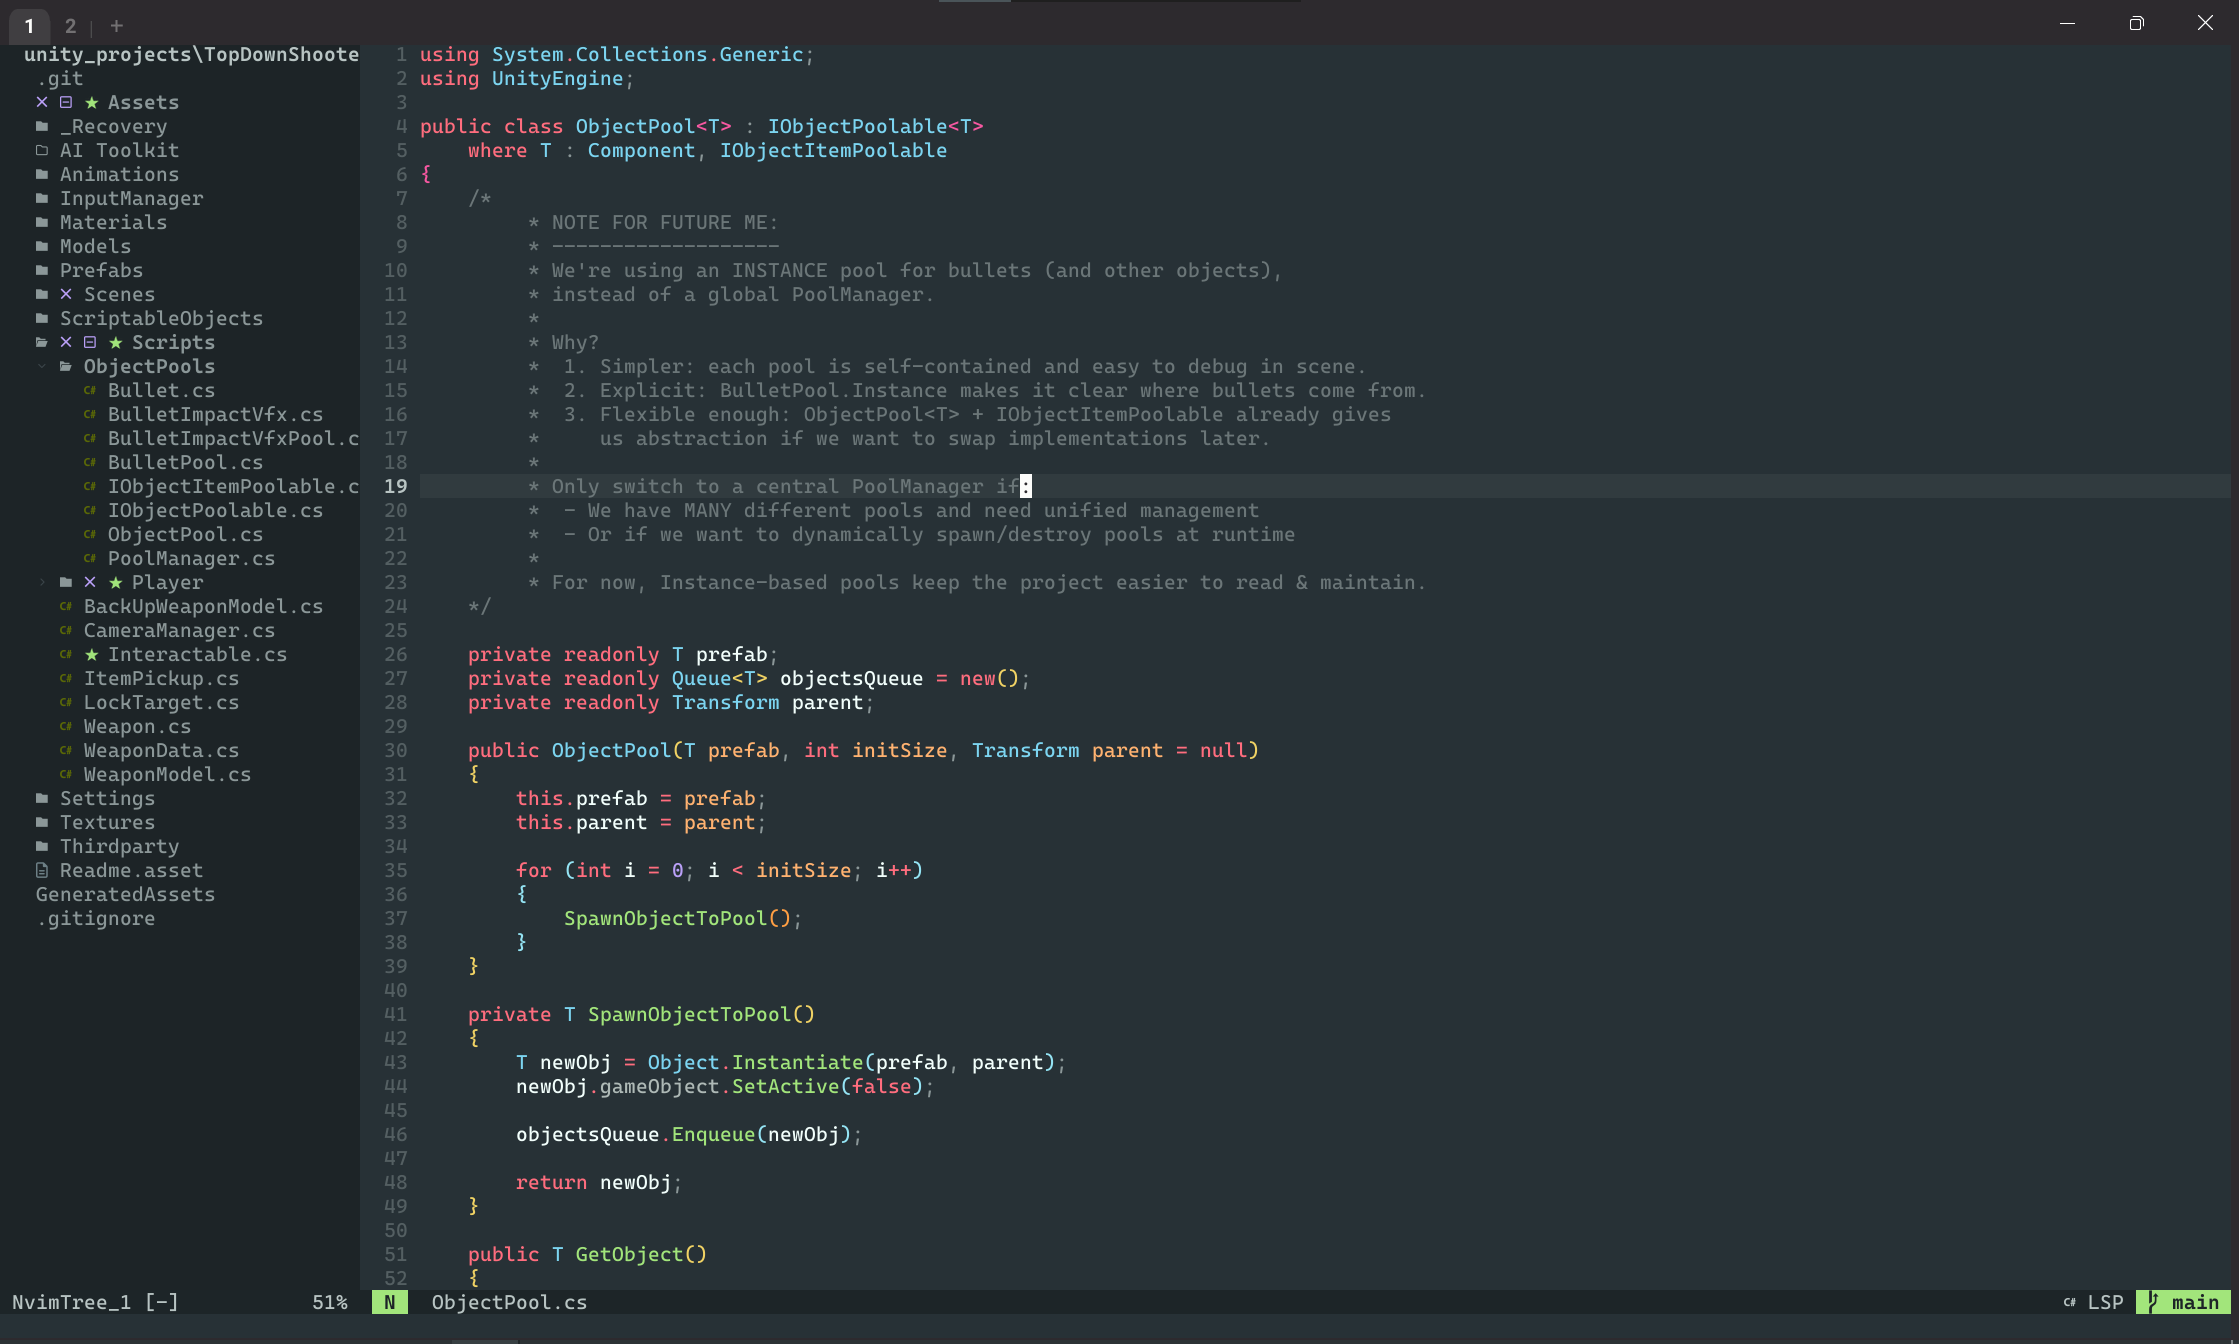Viewport: 2239px width, 1344px height.
Task: Toggle the staged box marker on Scripts
Action: point(90,342)
